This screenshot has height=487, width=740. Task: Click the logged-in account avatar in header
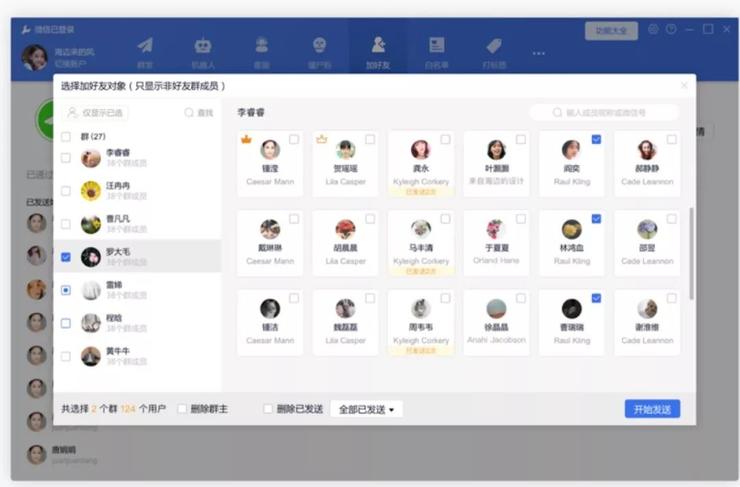pos(34,58)
